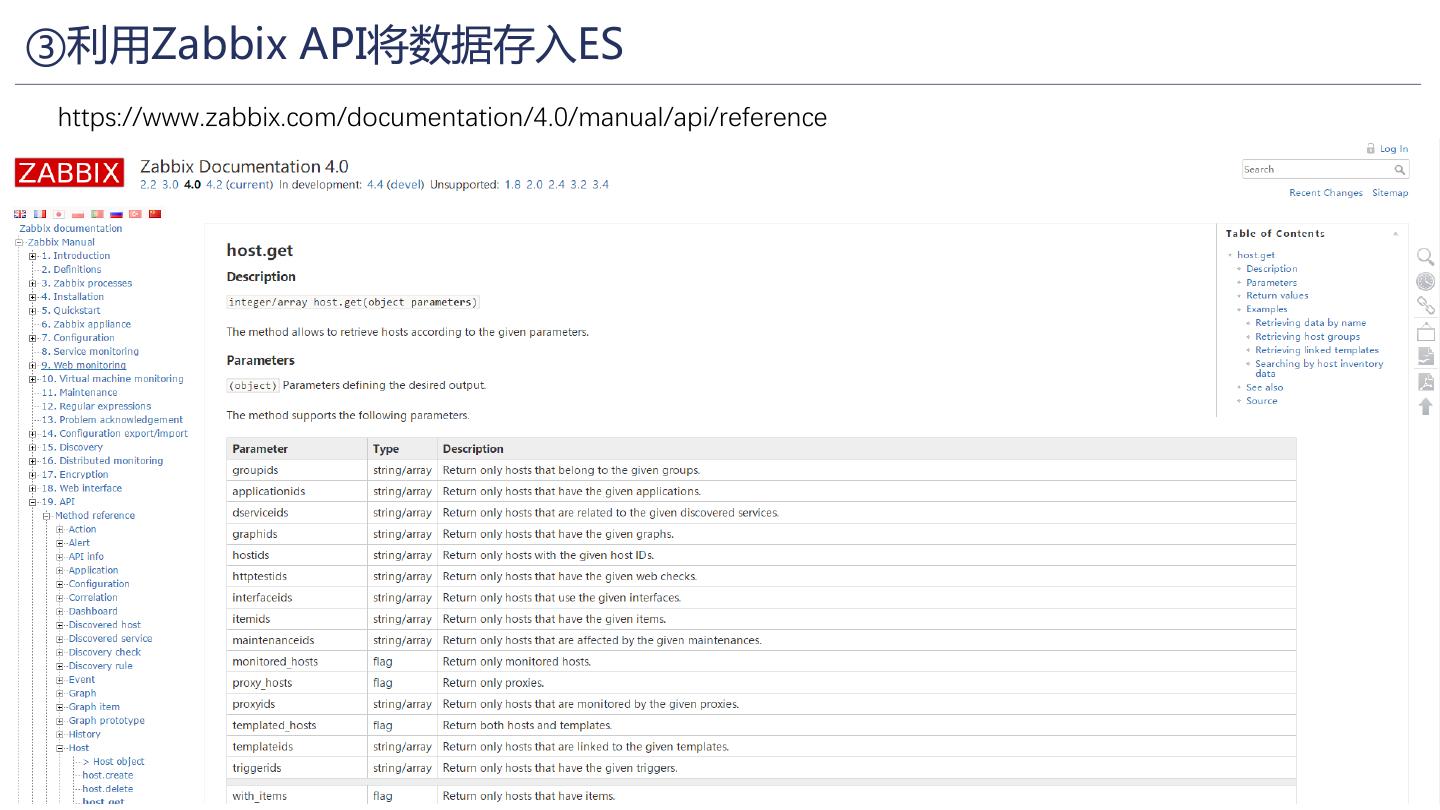Open 2. Definitions in the tree

[x=71, y=270]
